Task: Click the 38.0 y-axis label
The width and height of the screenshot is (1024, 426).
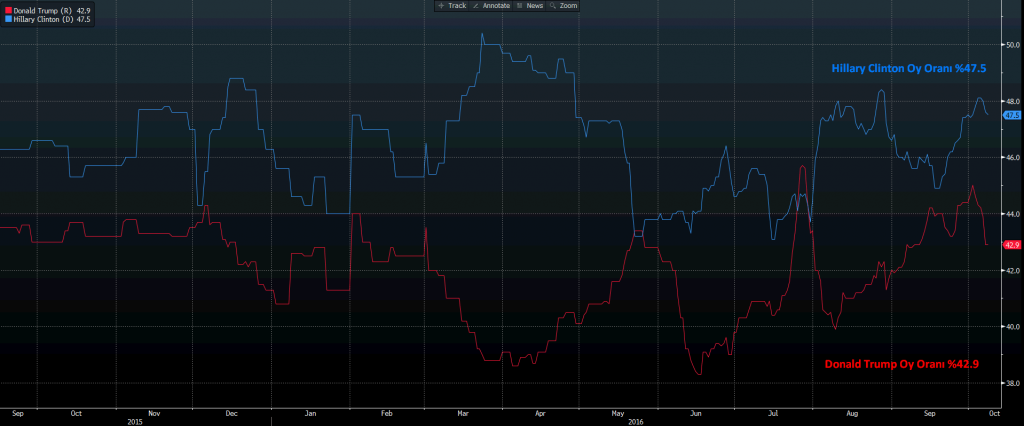Action: tap(1013, 384)
